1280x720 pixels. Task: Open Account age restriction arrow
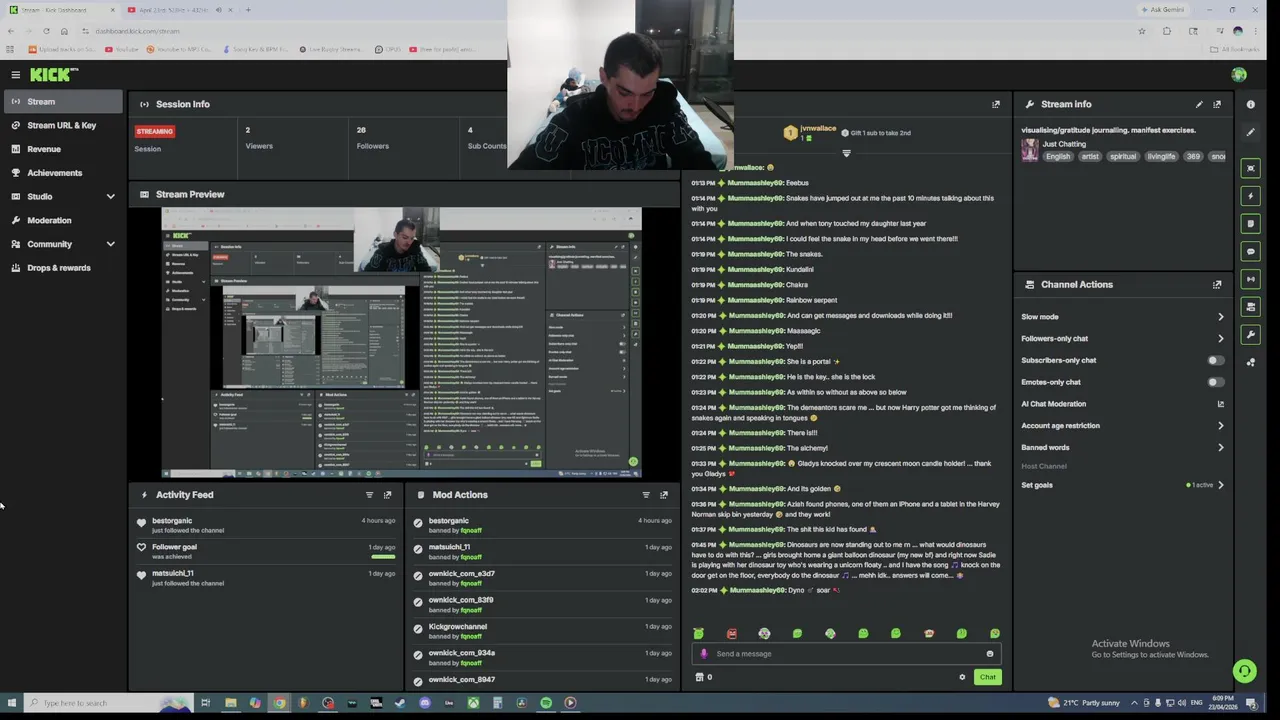pyautogui.click(x=1220, y=426)
